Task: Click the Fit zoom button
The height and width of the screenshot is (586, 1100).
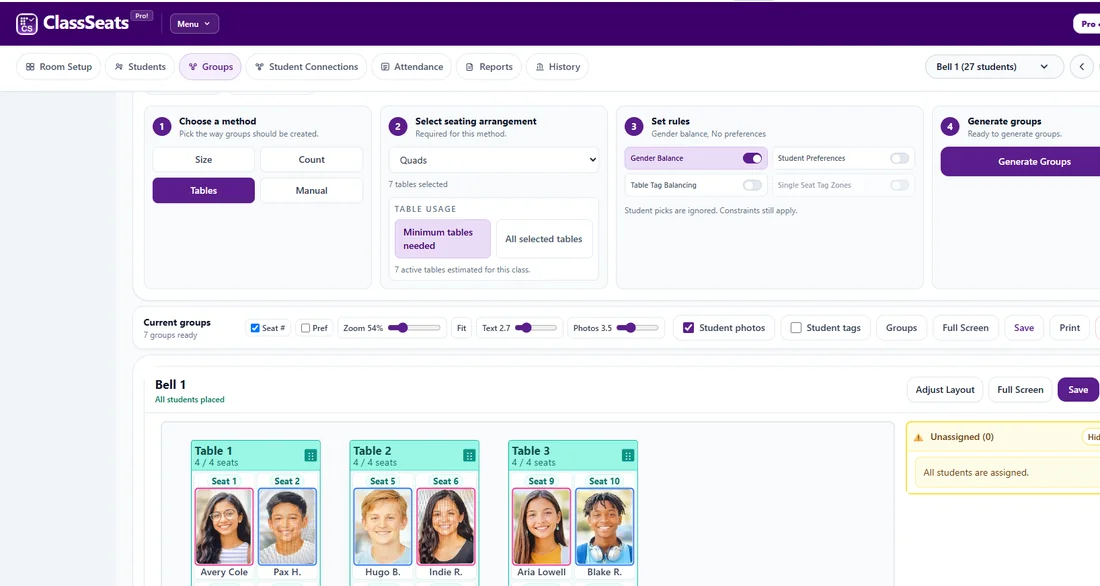Action: (x=462, y=328)
